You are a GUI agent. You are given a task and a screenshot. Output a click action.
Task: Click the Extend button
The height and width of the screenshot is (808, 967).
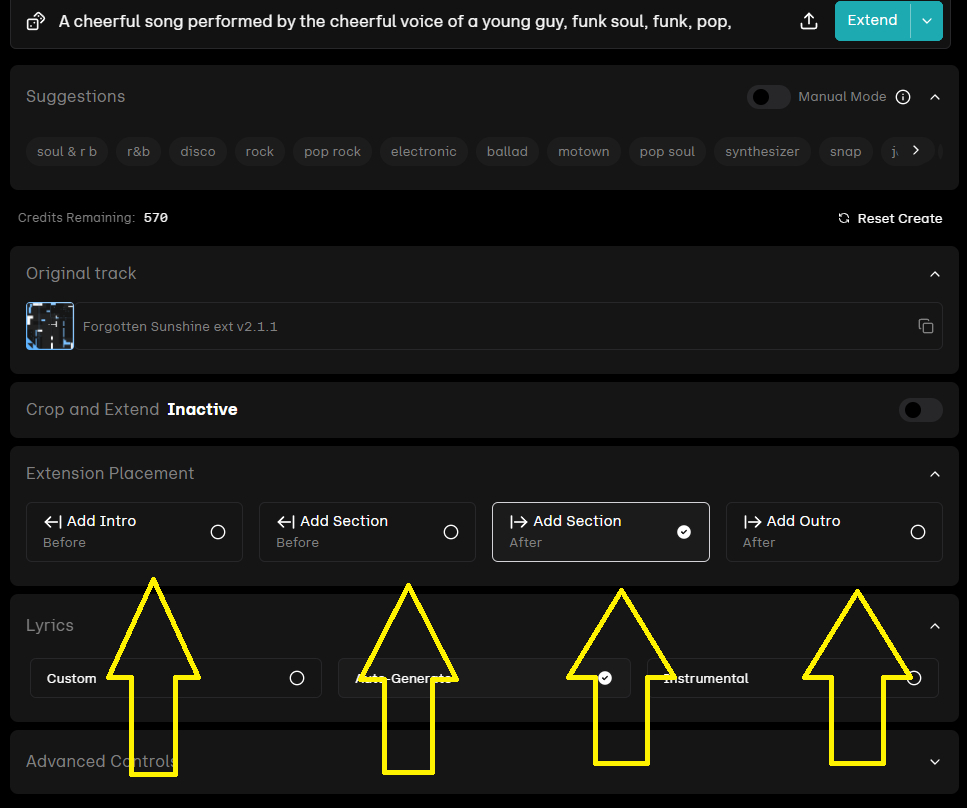coord(872,21)
